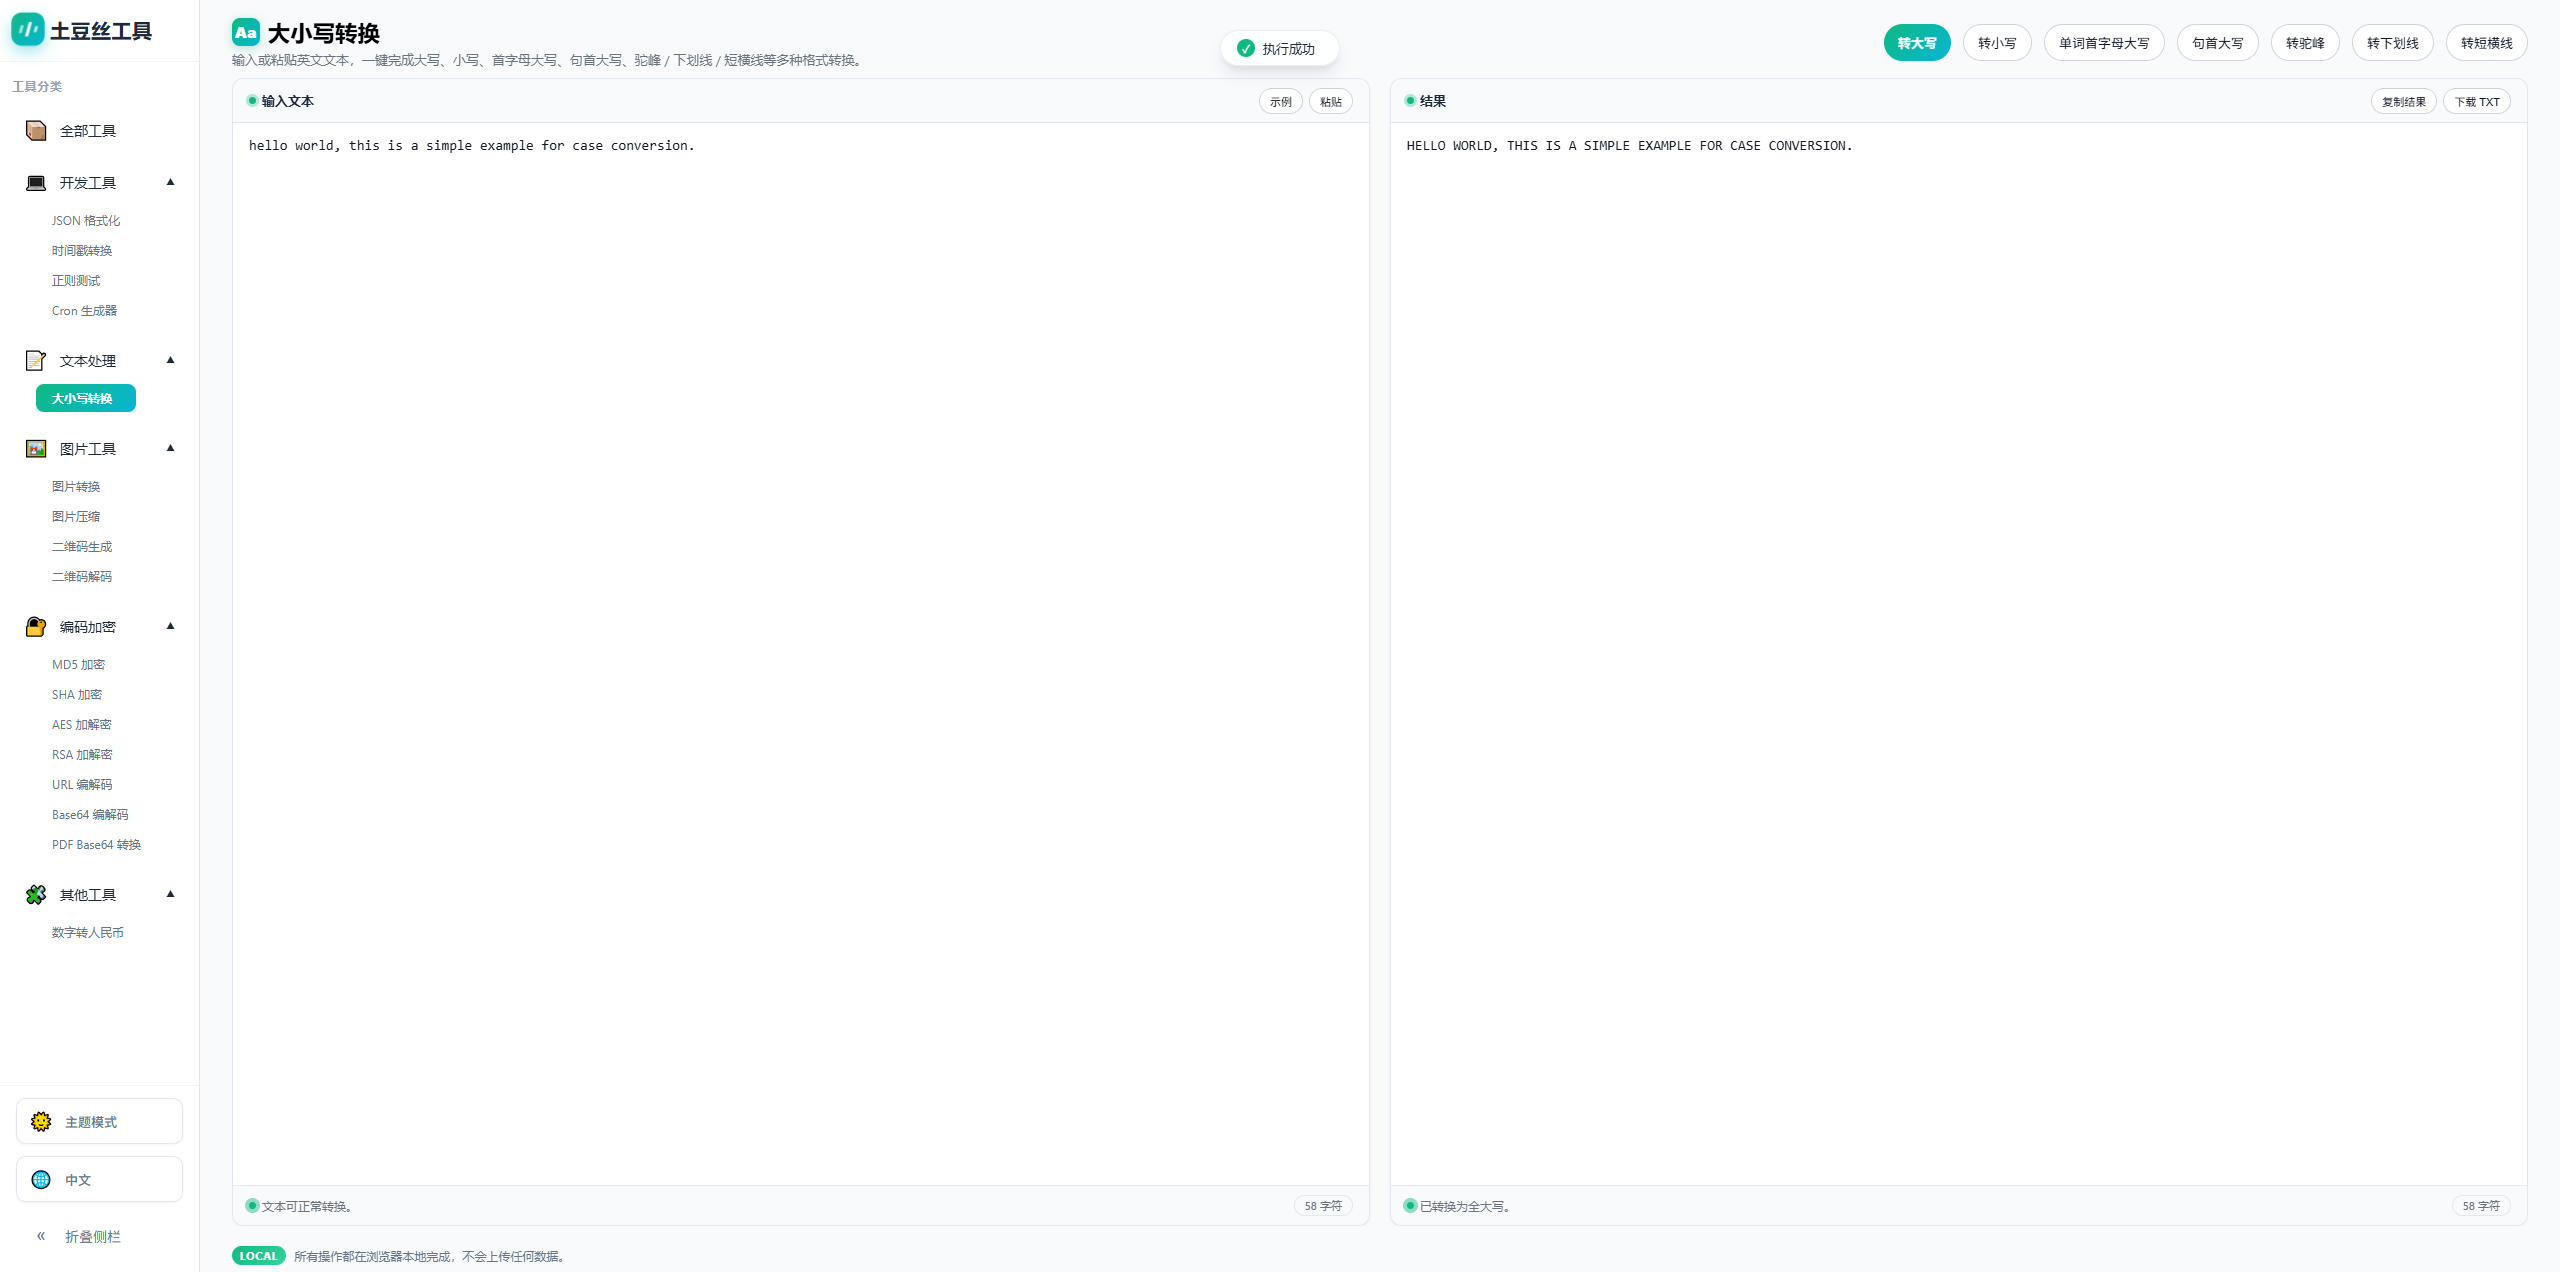This screenshot has height=1272, width=2560.
Task: Click the globe icon for 中文
Action: (x=41, y=1180)
